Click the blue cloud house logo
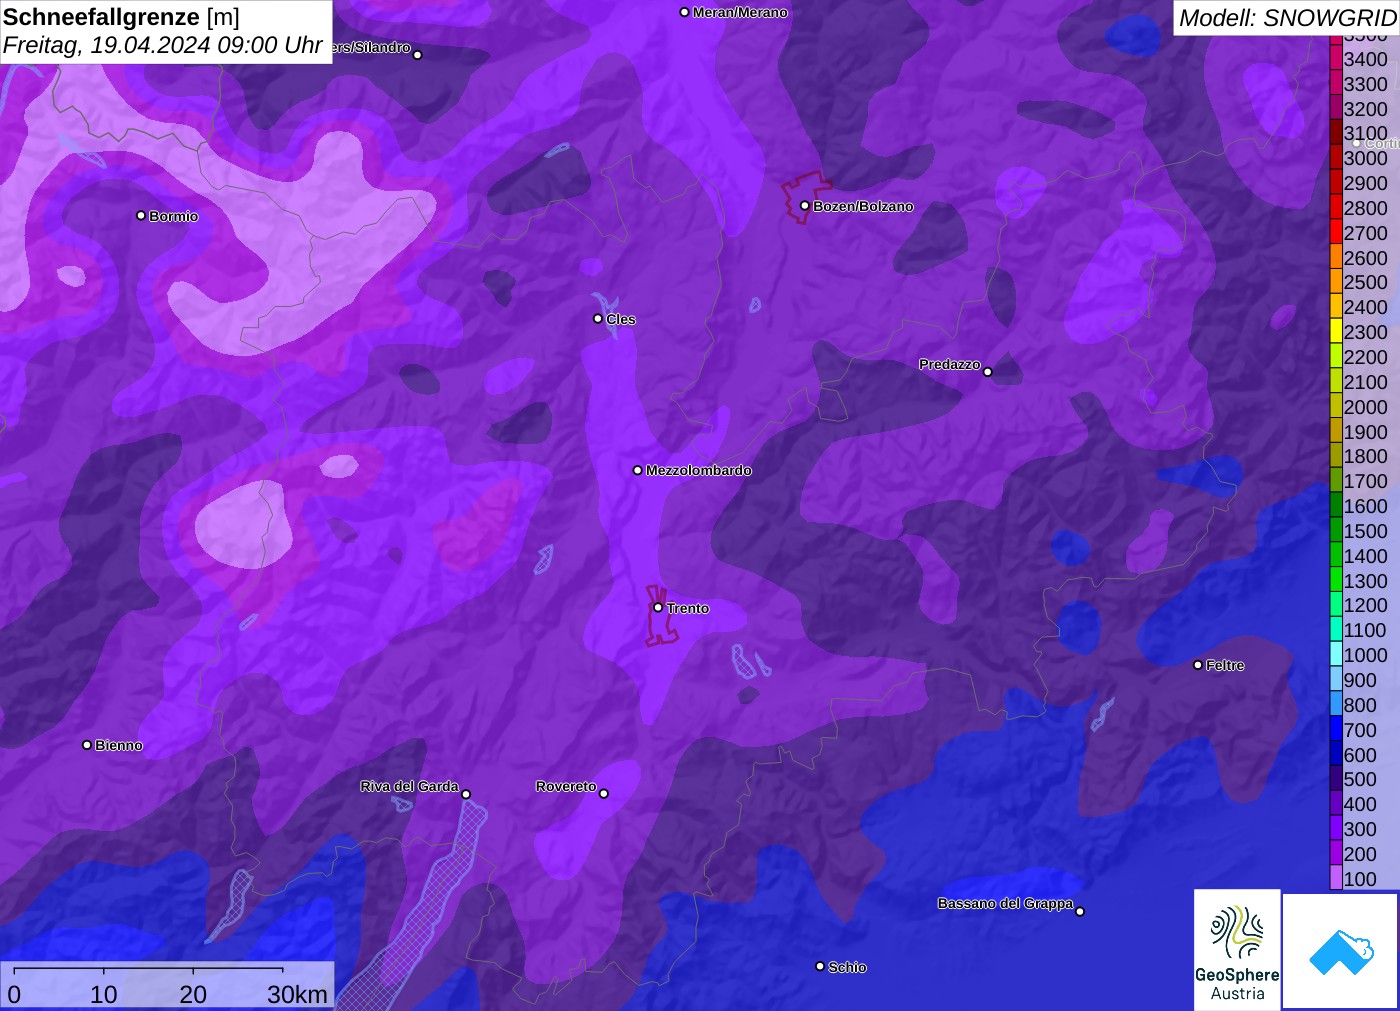This screenshot has width=1400, height=1011. (x=1341, y=951)
